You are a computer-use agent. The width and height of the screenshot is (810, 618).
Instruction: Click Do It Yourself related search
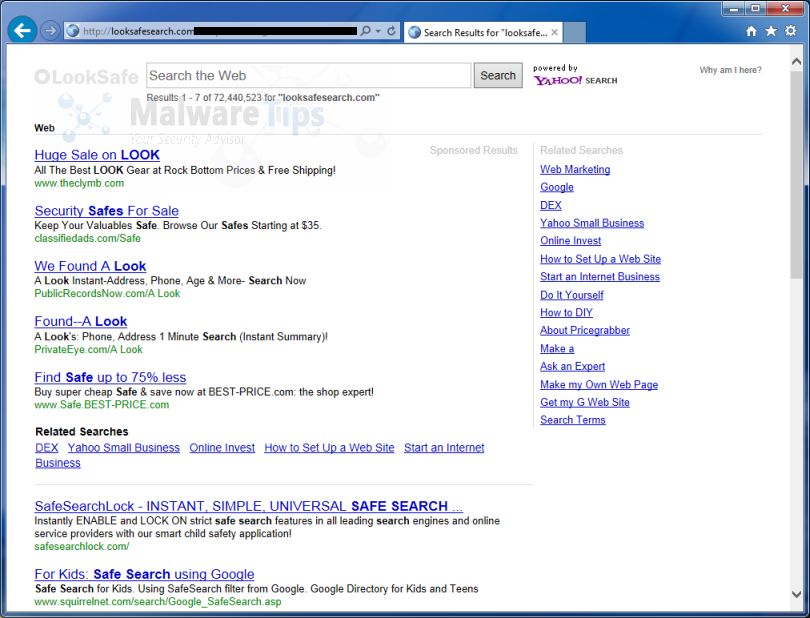click(x=572, y=295)
